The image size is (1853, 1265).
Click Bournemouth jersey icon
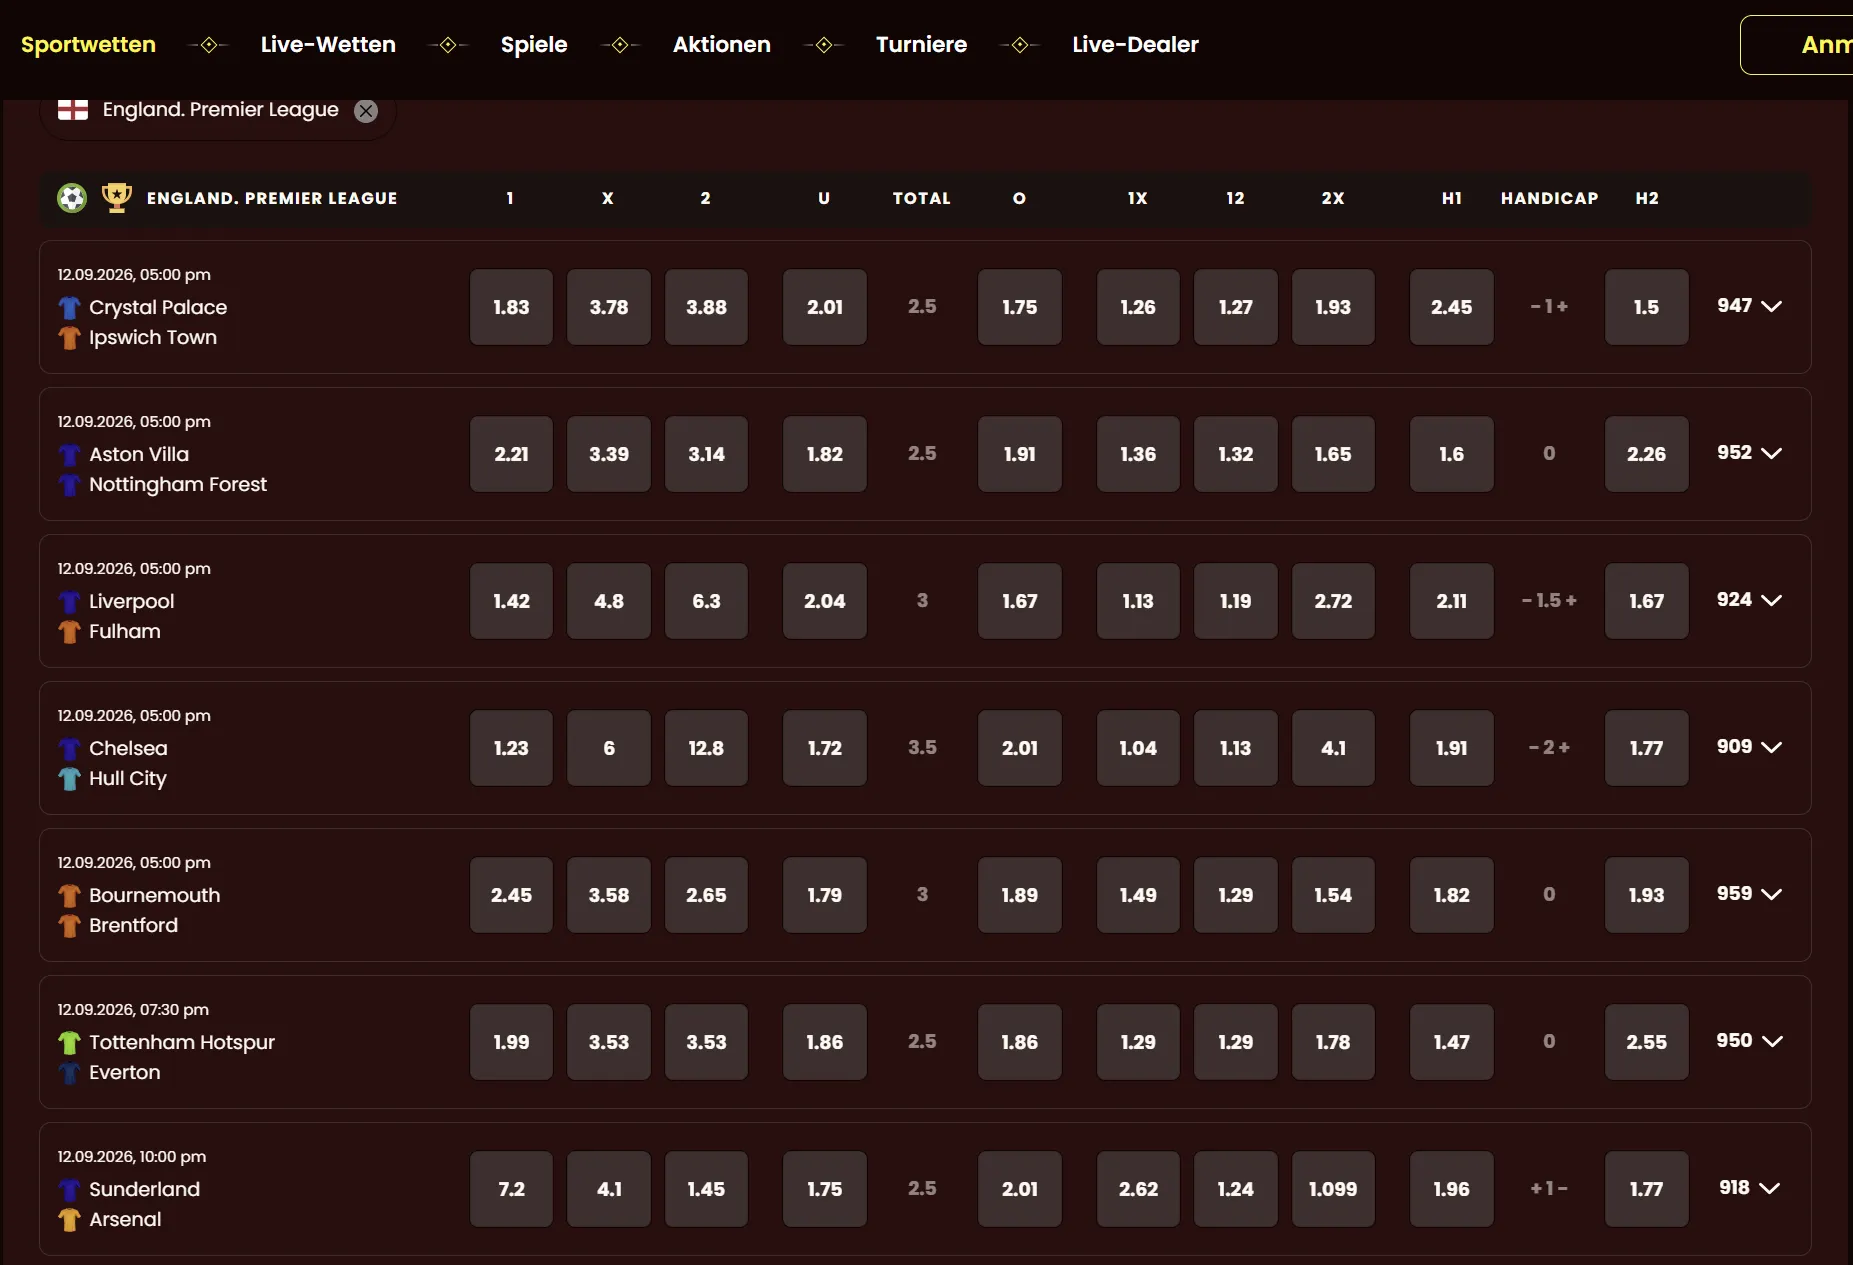(x=69, y=895)
